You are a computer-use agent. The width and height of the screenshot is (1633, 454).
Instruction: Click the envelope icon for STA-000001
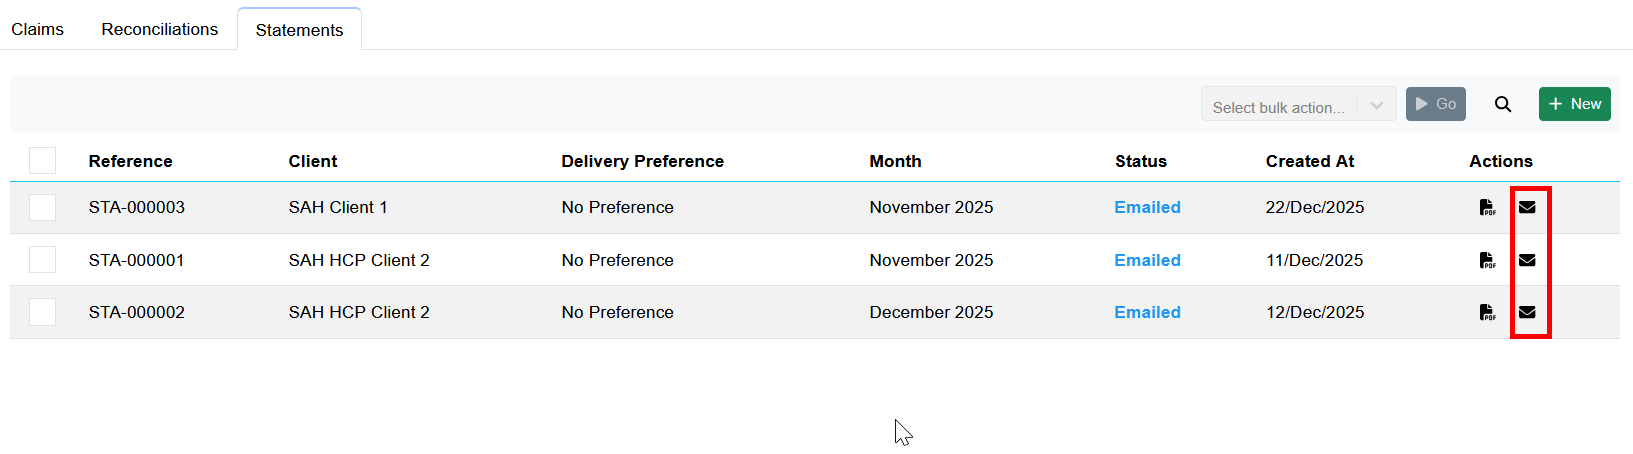pos(1527,260)
